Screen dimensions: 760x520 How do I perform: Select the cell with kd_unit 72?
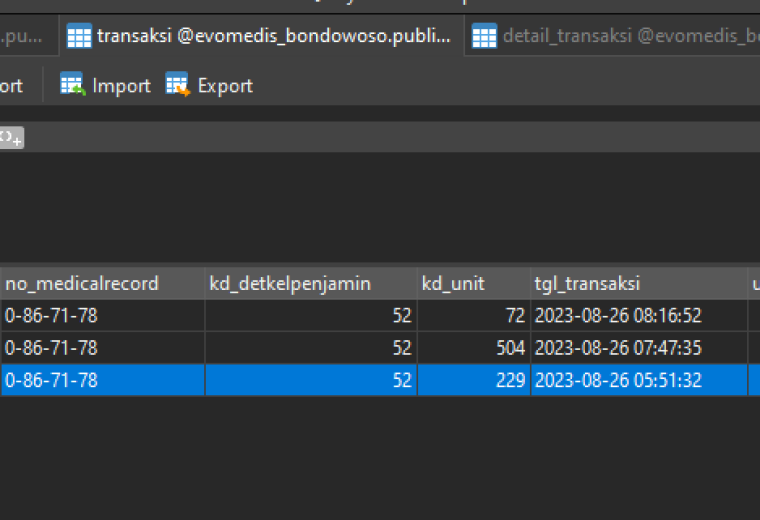[474, 316]
